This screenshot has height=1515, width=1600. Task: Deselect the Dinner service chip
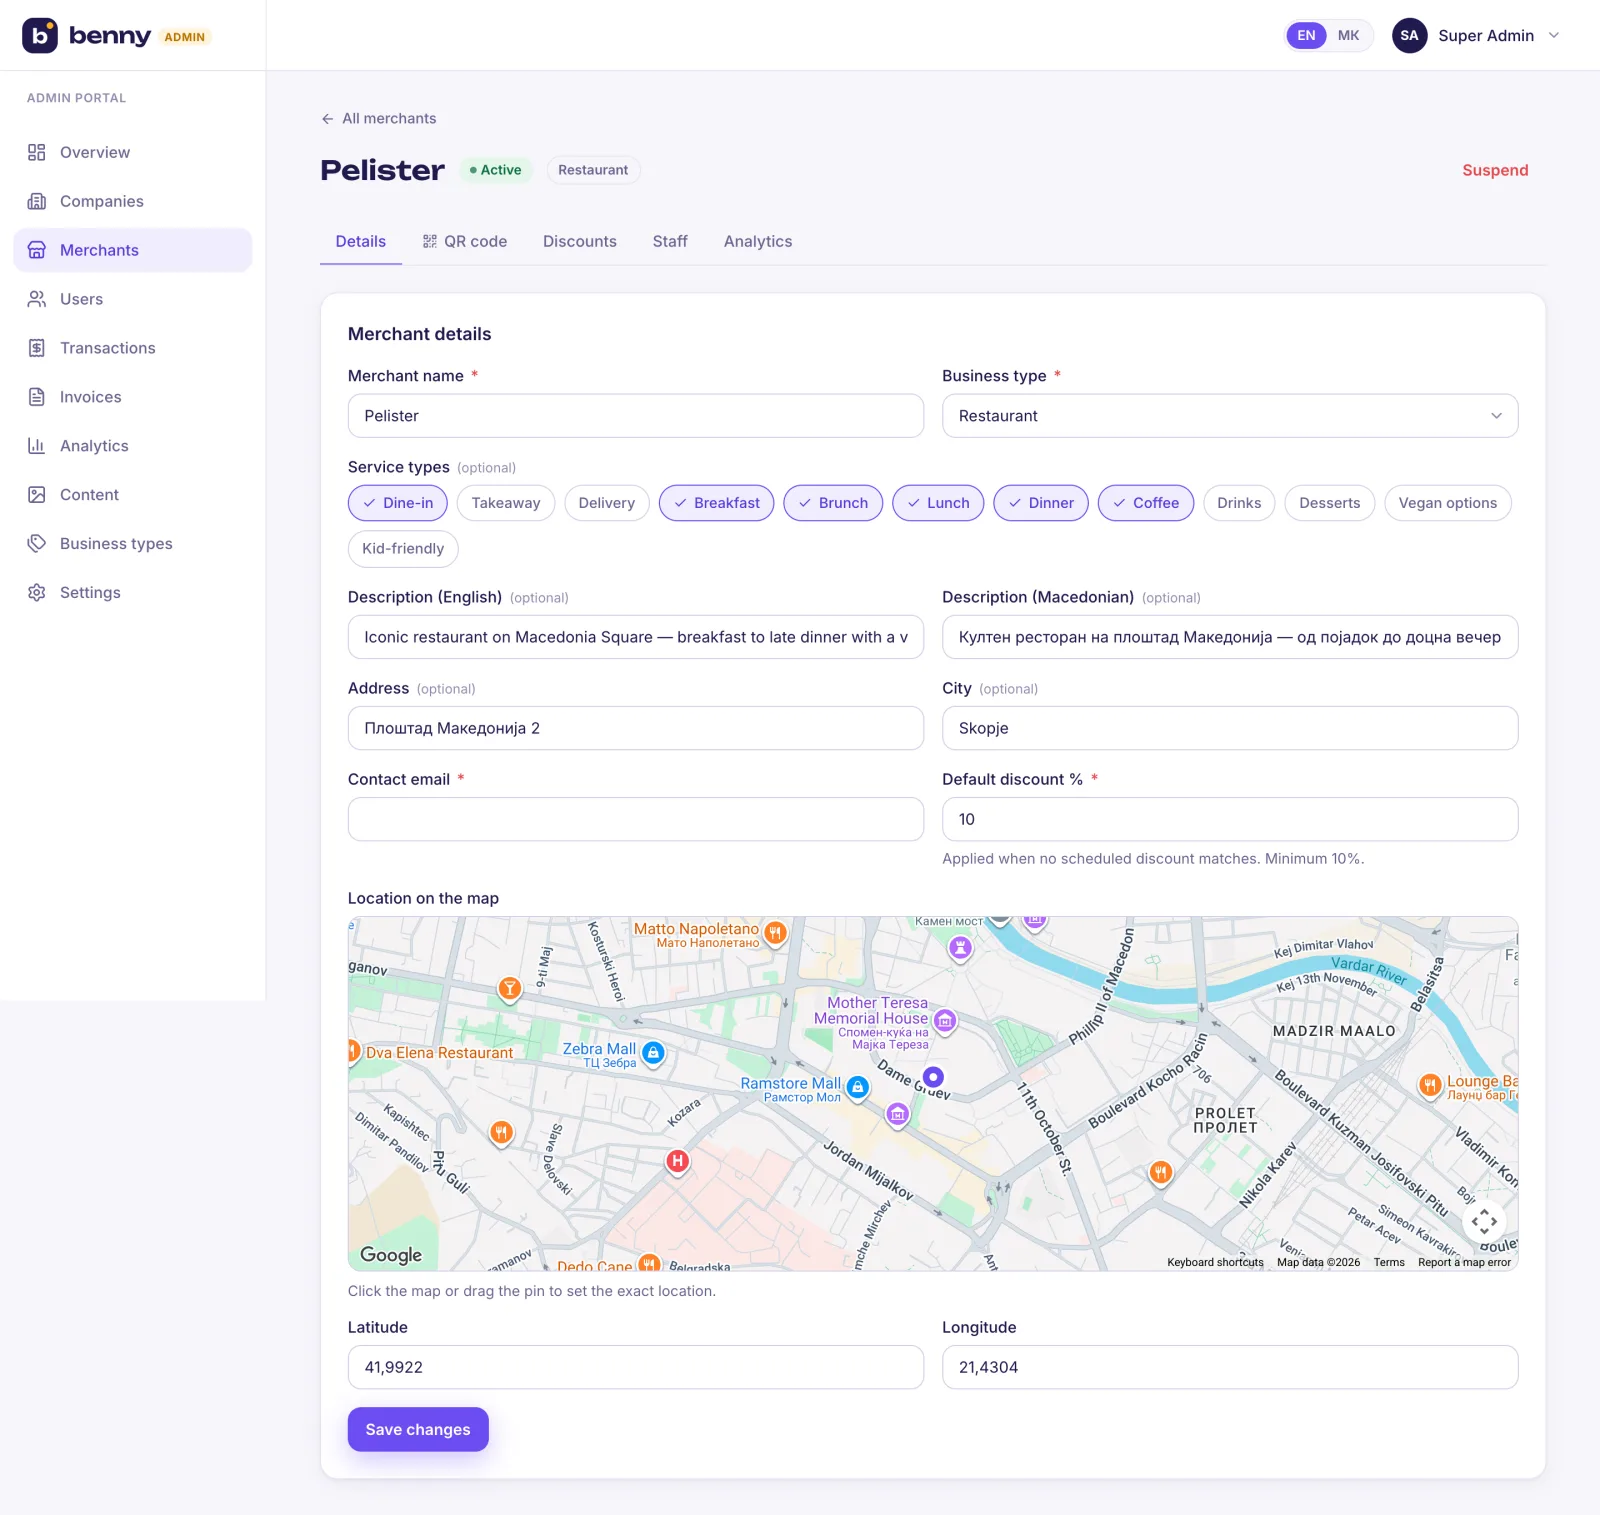(1041, 503)
